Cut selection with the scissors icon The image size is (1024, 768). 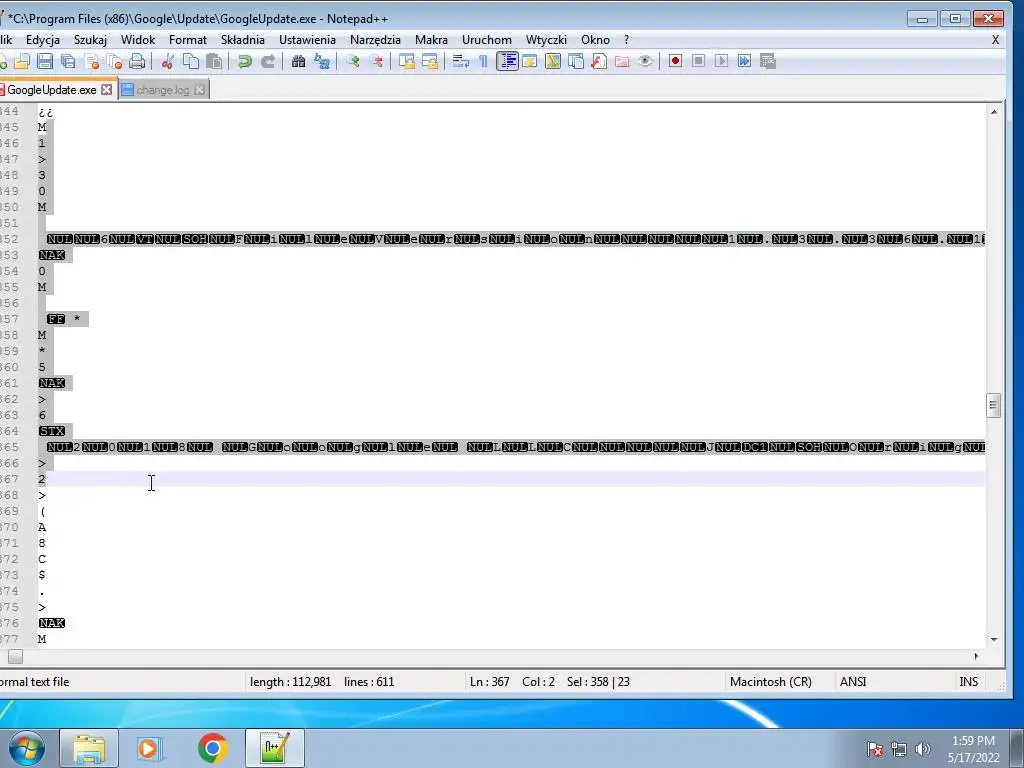tap(168, 61)
